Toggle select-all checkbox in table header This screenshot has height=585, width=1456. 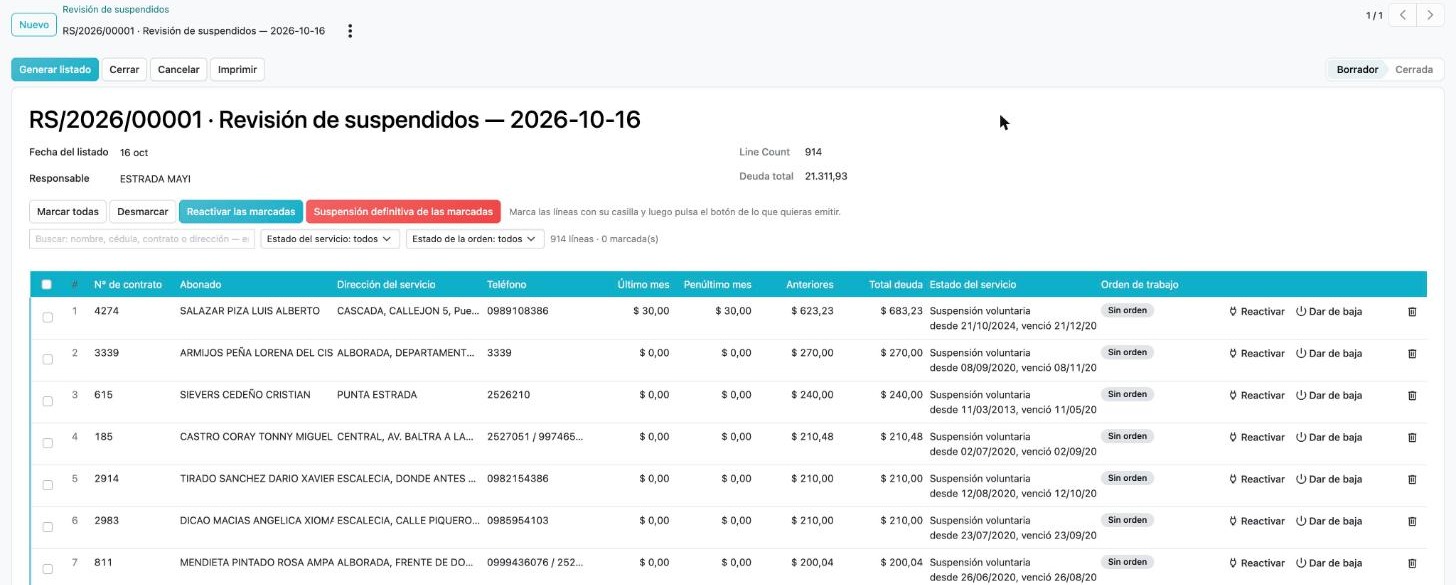click(x=47, y=285)
